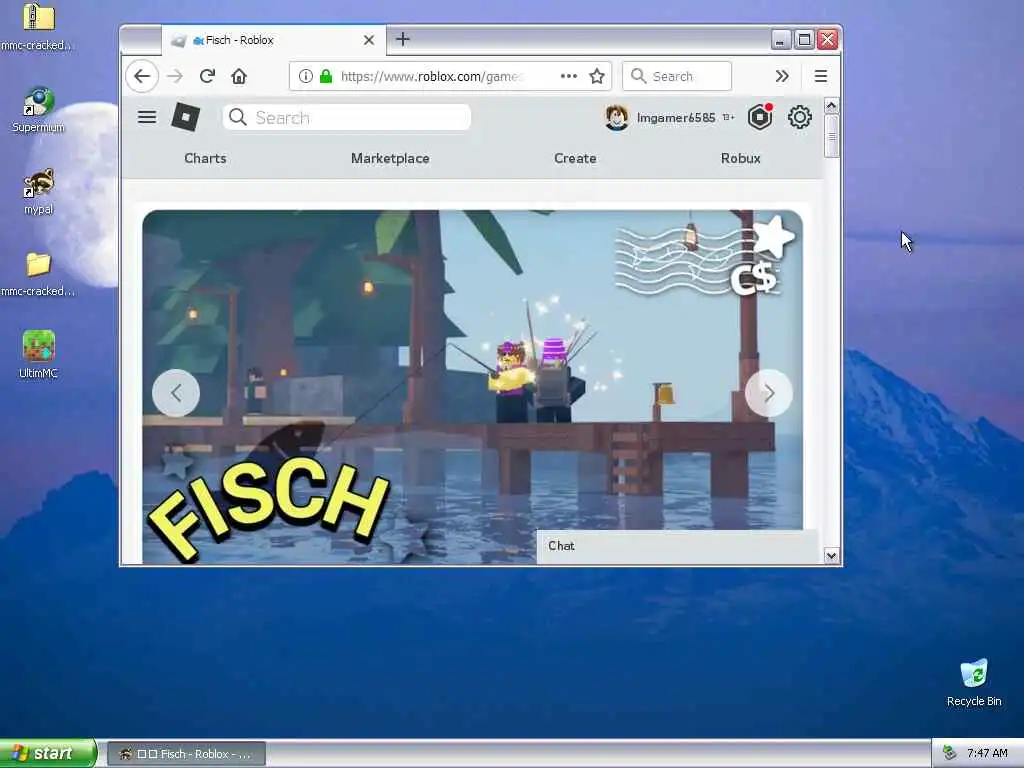
Task: Select the mmc-cracked folder icon
Action: coord(38,274)
